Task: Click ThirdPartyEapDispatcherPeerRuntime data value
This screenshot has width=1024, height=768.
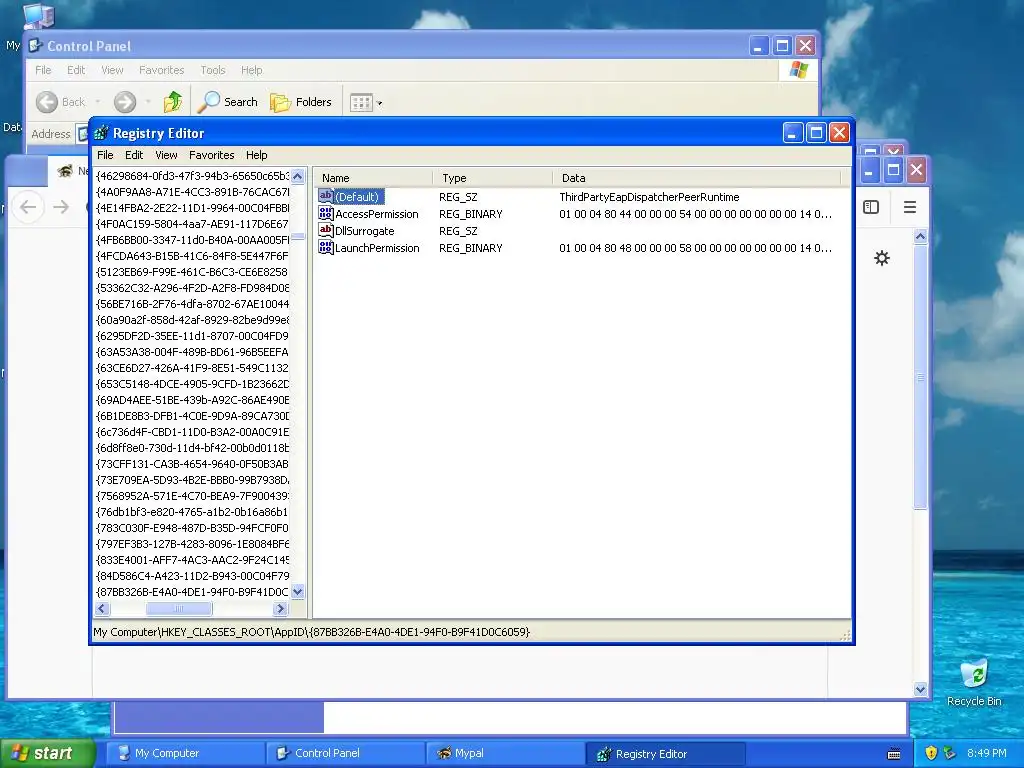Action: [649, 197]
